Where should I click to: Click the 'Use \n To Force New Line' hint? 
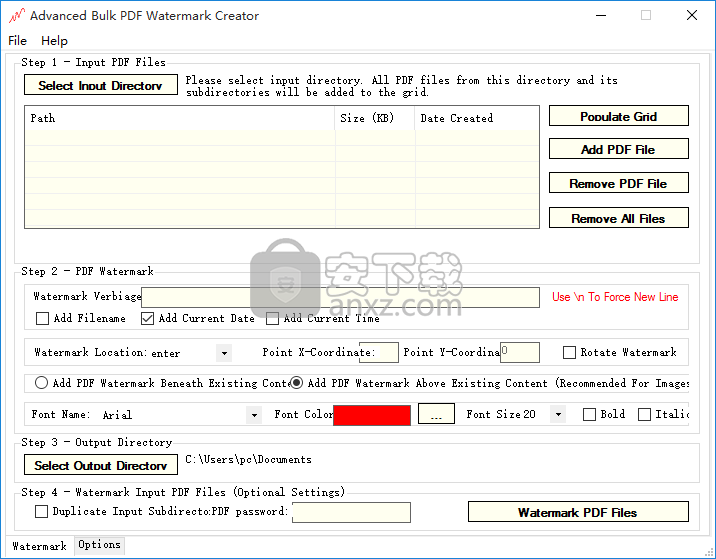click(615, 297)
